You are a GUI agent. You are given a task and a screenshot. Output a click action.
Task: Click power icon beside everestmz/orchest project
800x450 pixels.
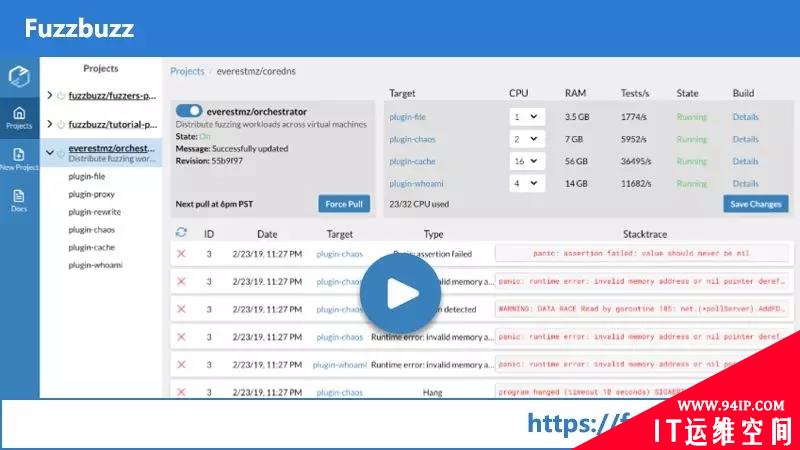pos(61,153)
